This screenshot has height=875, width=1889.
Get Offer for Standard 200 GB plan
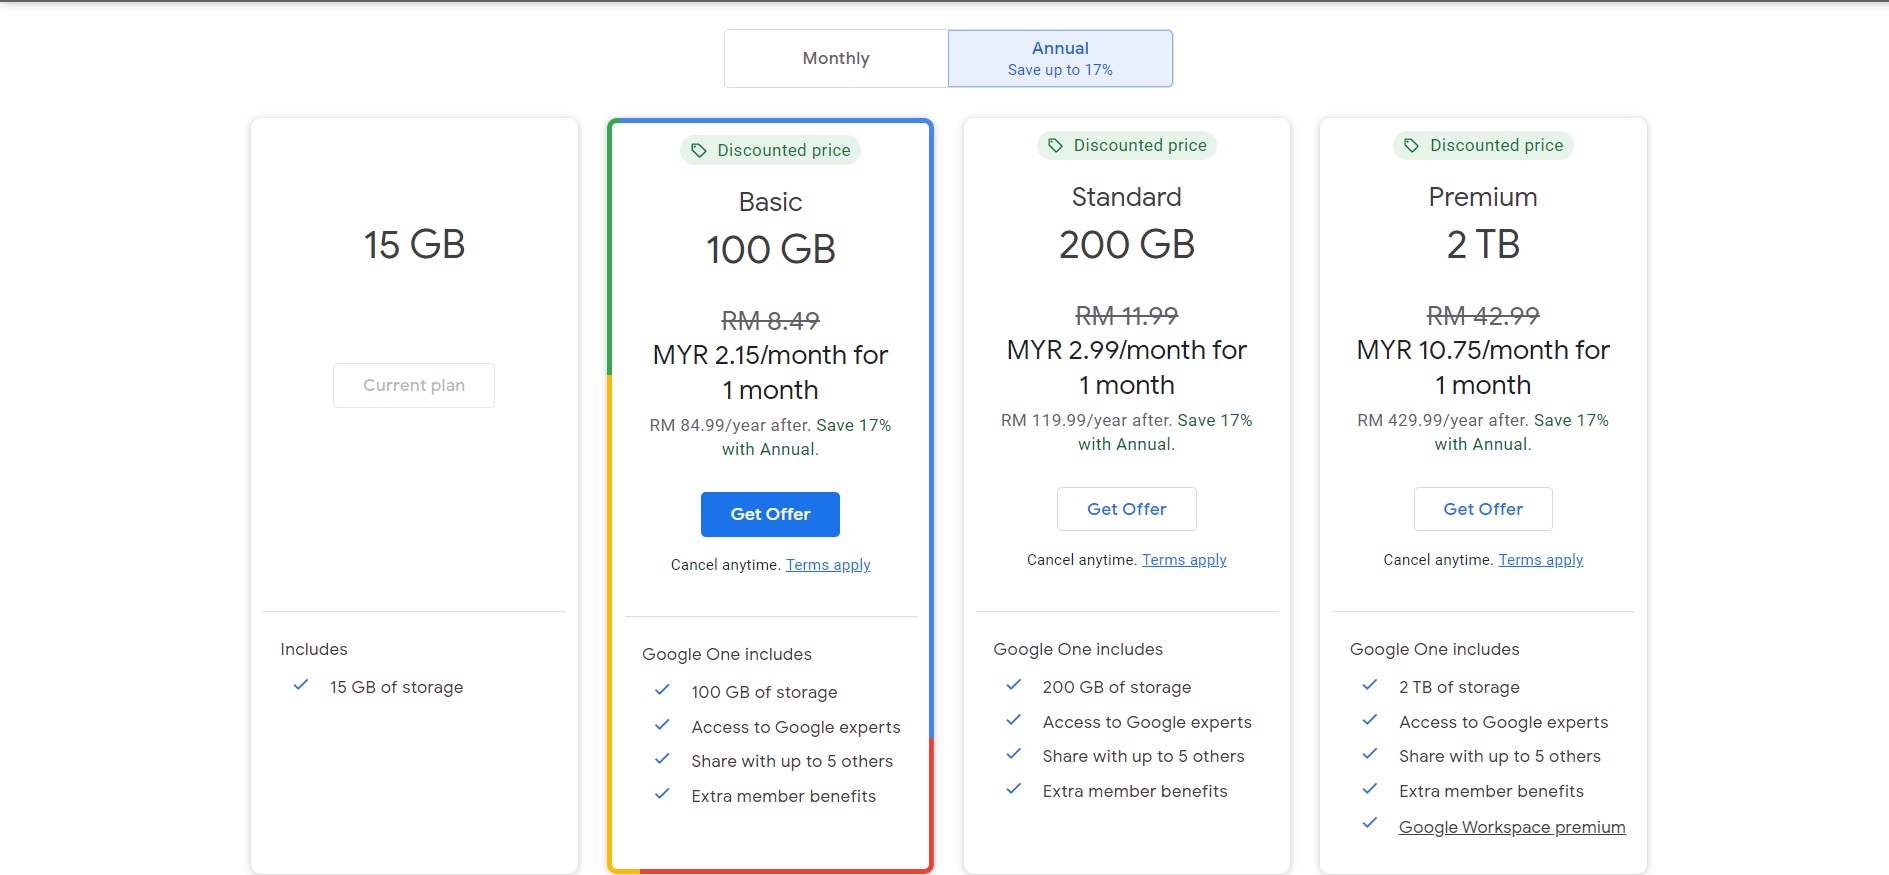(x=1126, y=509)
